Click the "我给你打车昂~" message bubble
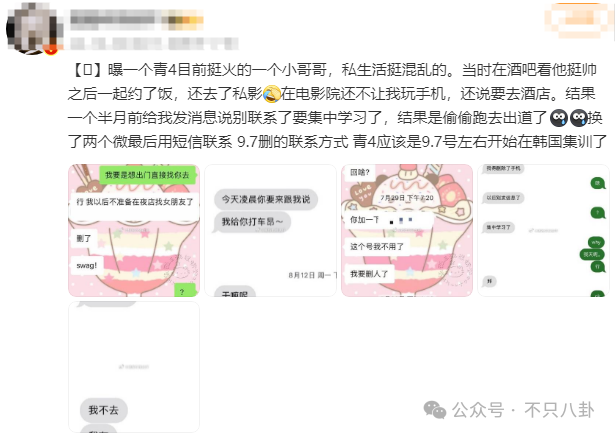This screenshot has height=435, width=615. (x=253, y=222)
